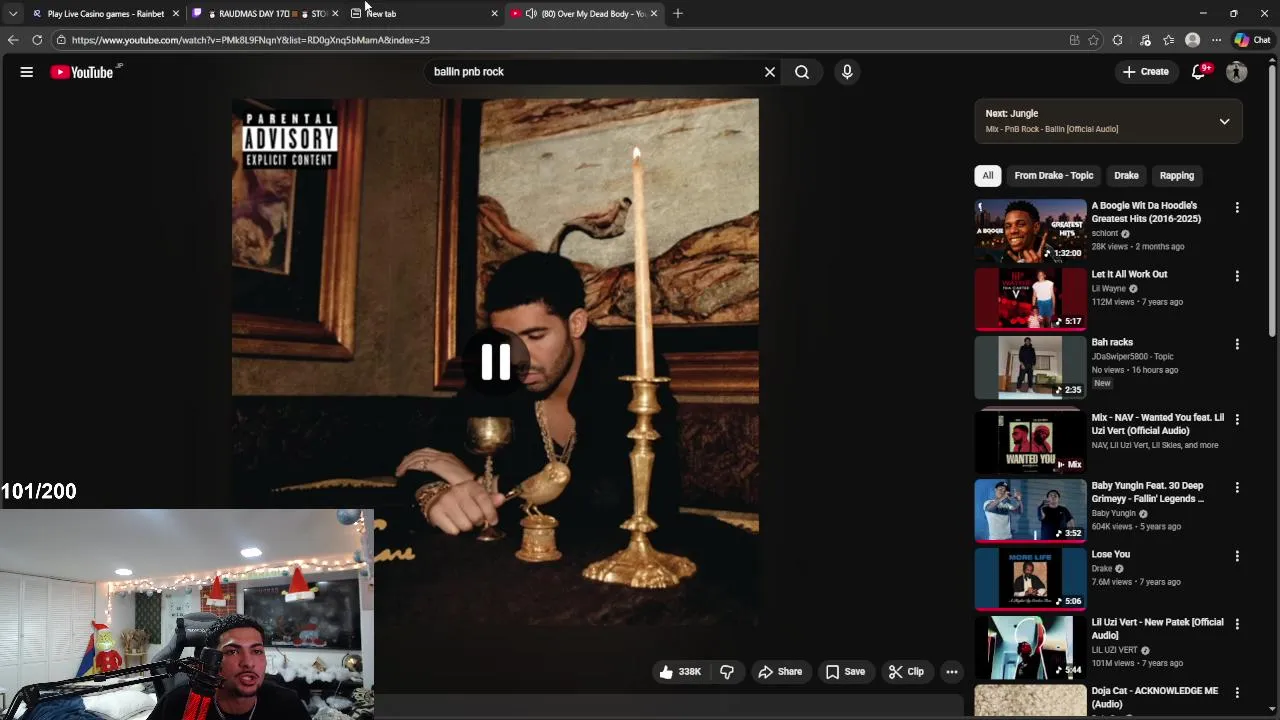Open options for Bah racks
This screenshot has height=720, width=1280.
point(1237,344)
